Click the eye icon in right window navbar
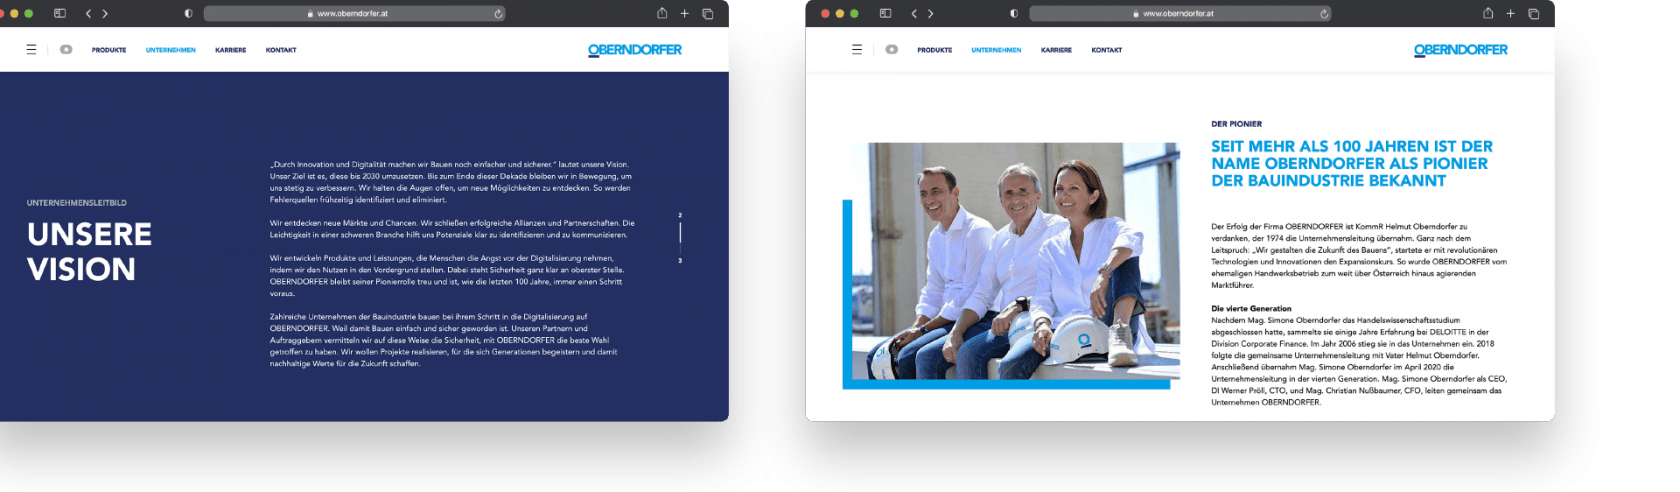Screen dimensions: 1680x492 click(x=892, y=49)
